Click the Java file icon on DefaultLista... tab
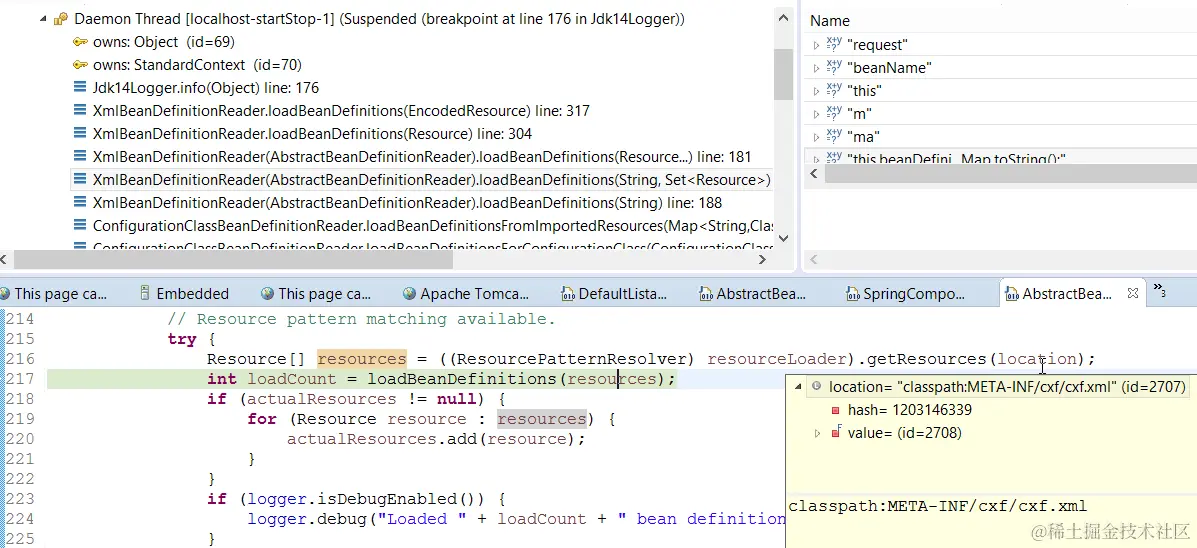Image resolution: width=1197 pixels, height=548 pixels. coord(567,294)
